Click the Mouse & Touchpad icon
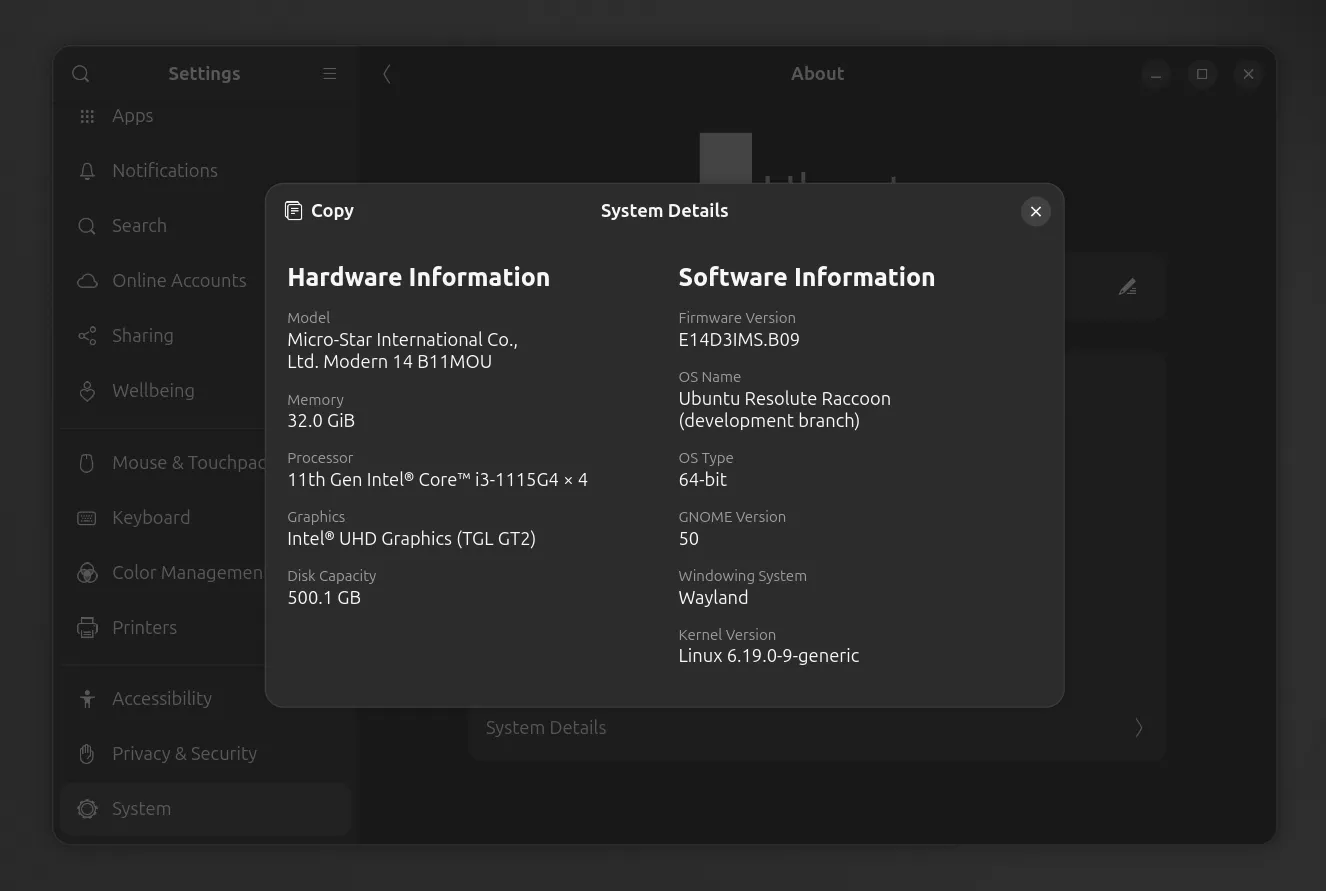This screenshot has height=891, width=1326. pos(87,463)
